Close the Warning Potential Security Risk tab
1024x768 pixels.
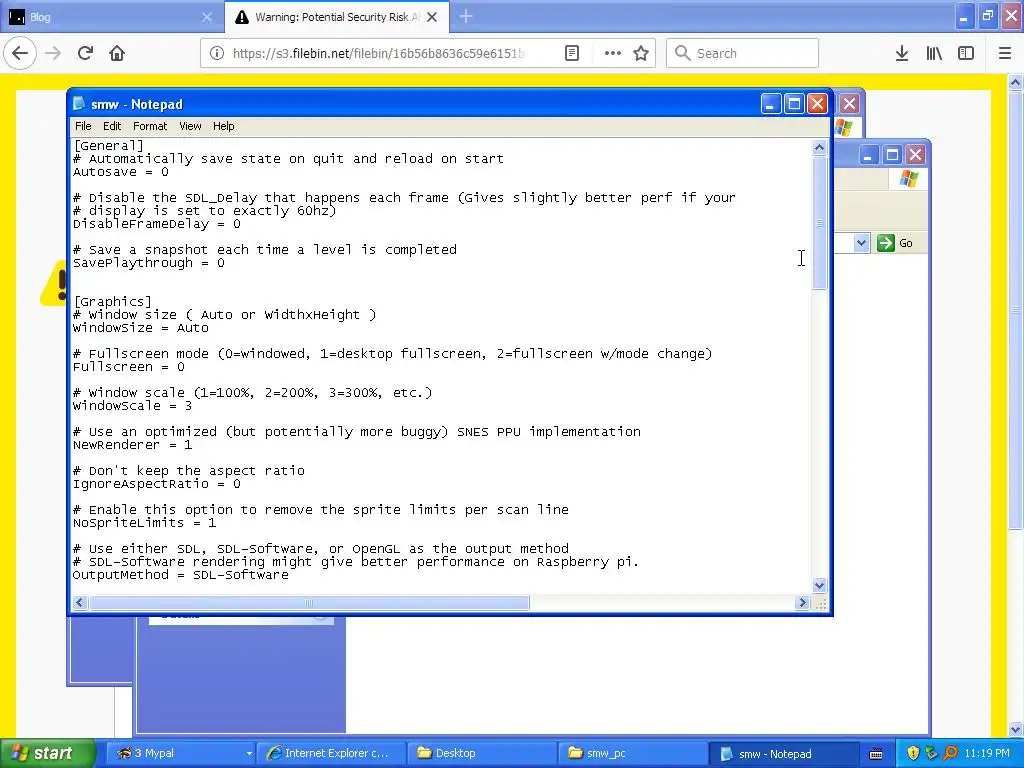pyautogui.click(x=432, y=17)
